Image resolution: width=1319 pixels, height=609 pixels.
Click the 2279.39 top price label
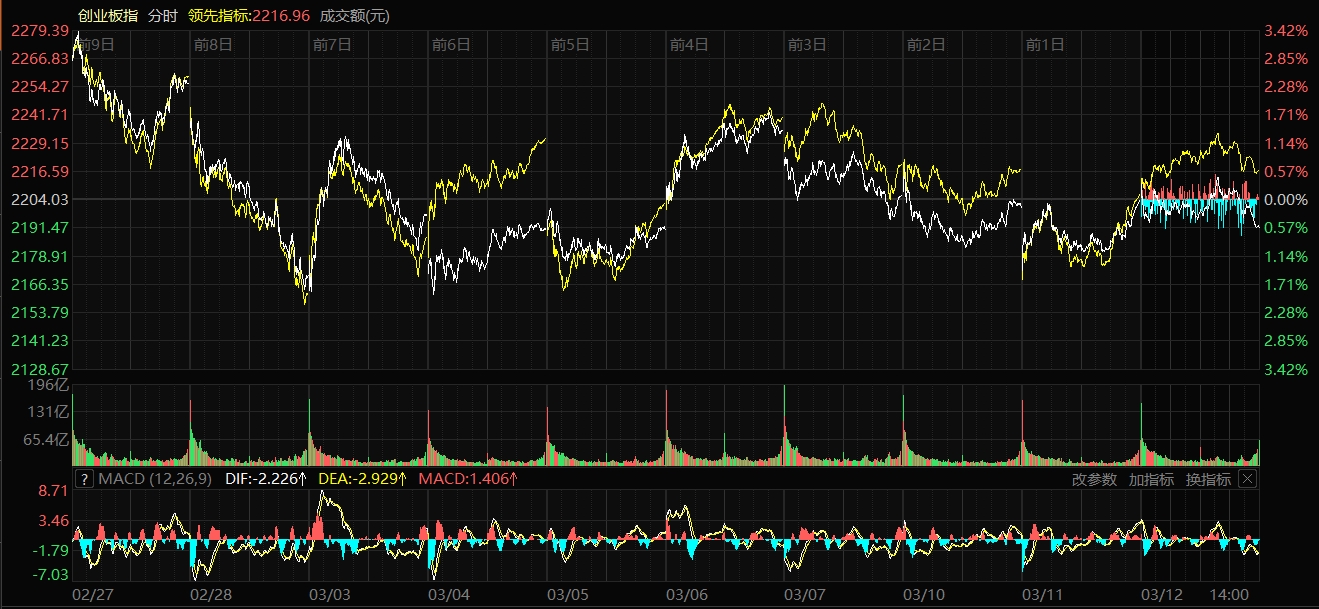point(40,32)
